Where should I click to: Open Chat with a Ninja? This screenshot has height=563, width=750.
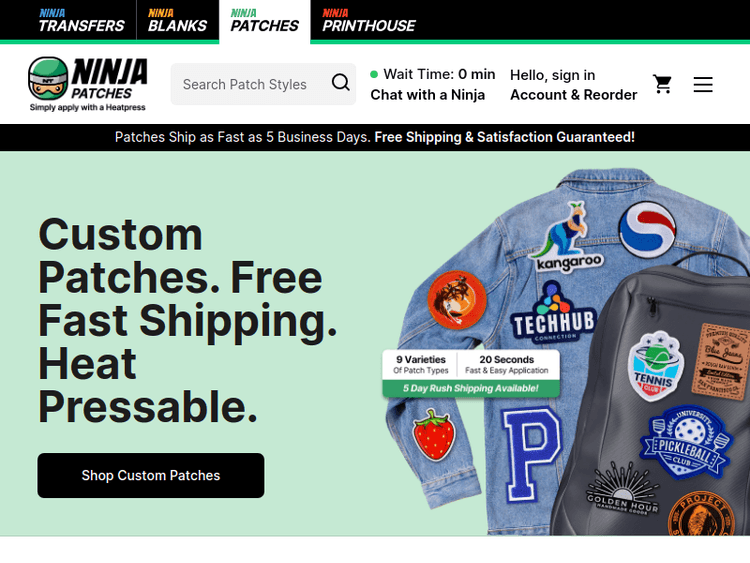[428, 95]
